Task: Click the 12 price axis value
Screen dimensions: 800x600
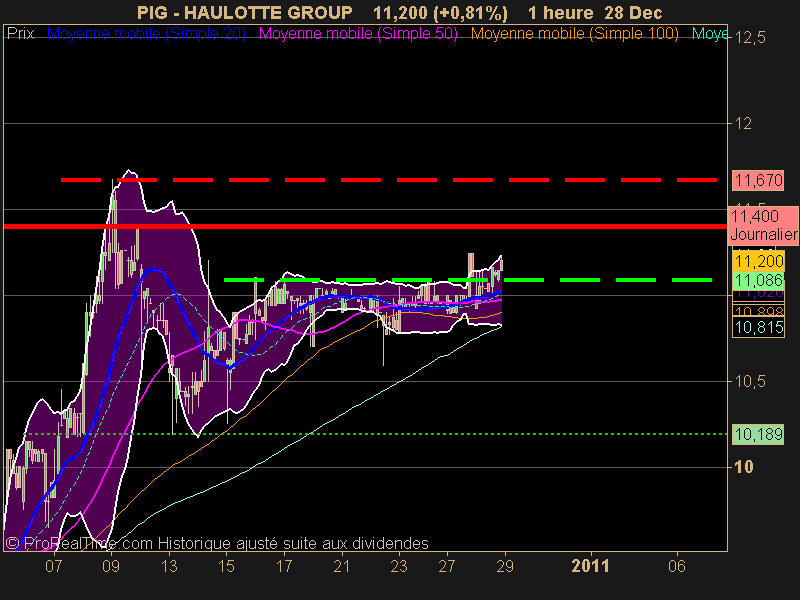Action: point(743,123)
